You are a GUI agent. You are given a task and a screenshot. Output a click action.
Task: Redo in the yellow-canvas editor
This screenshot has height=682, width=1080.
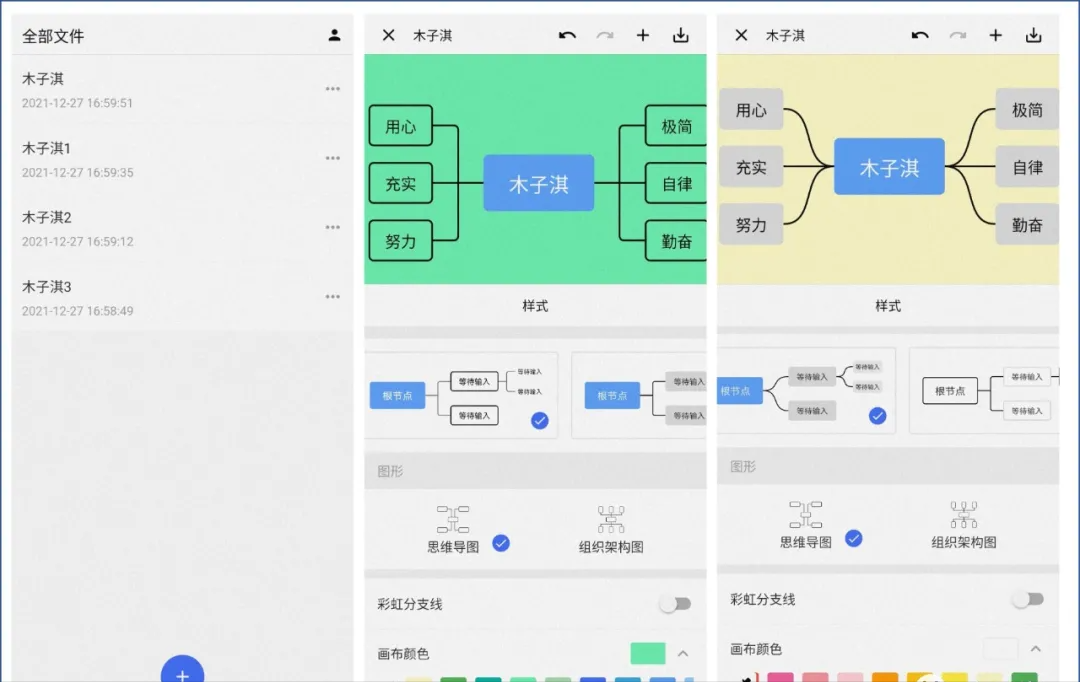957,35
